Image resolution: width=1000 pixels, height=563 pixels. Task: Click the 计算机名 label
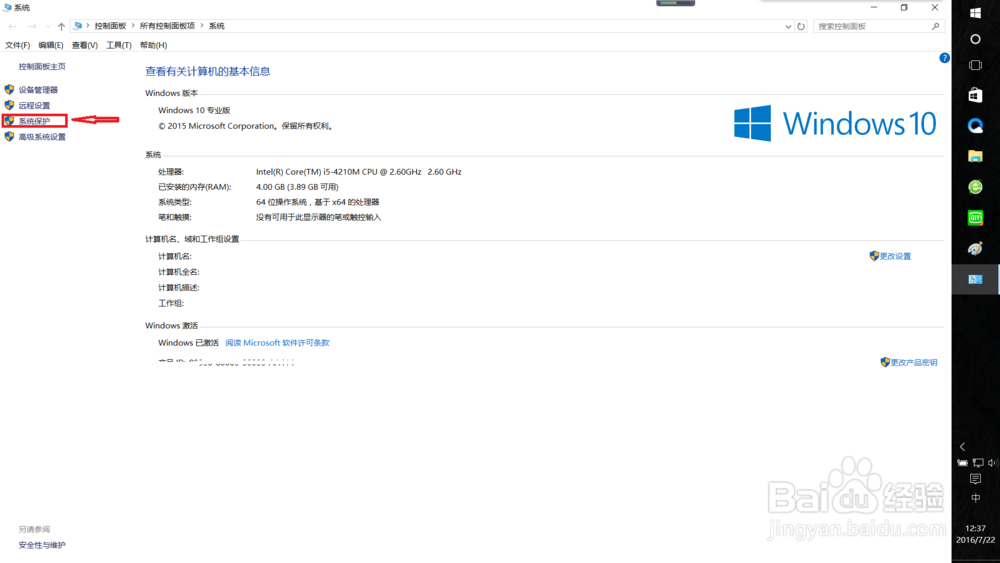[x=175, y=256]
